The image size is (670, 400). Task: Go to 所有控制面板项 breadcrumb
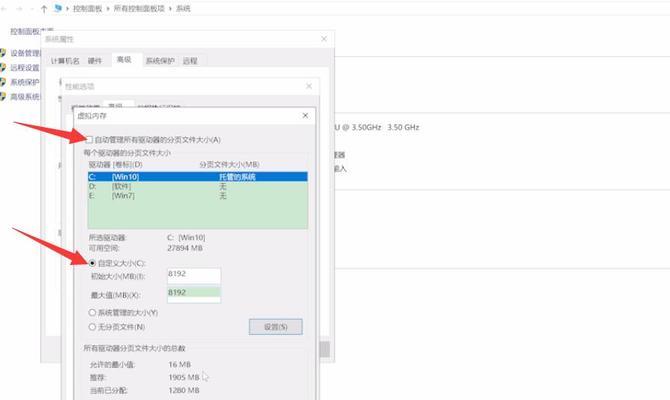139,9
